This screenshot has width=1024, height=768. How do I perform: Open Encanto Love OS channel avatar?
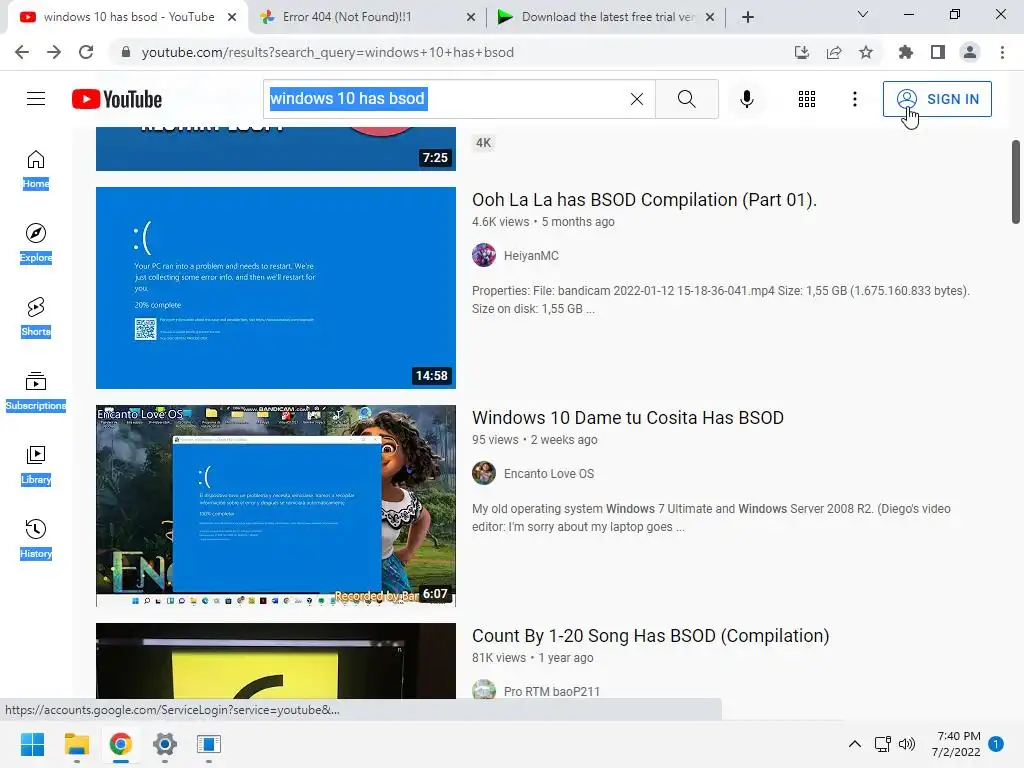484,473
